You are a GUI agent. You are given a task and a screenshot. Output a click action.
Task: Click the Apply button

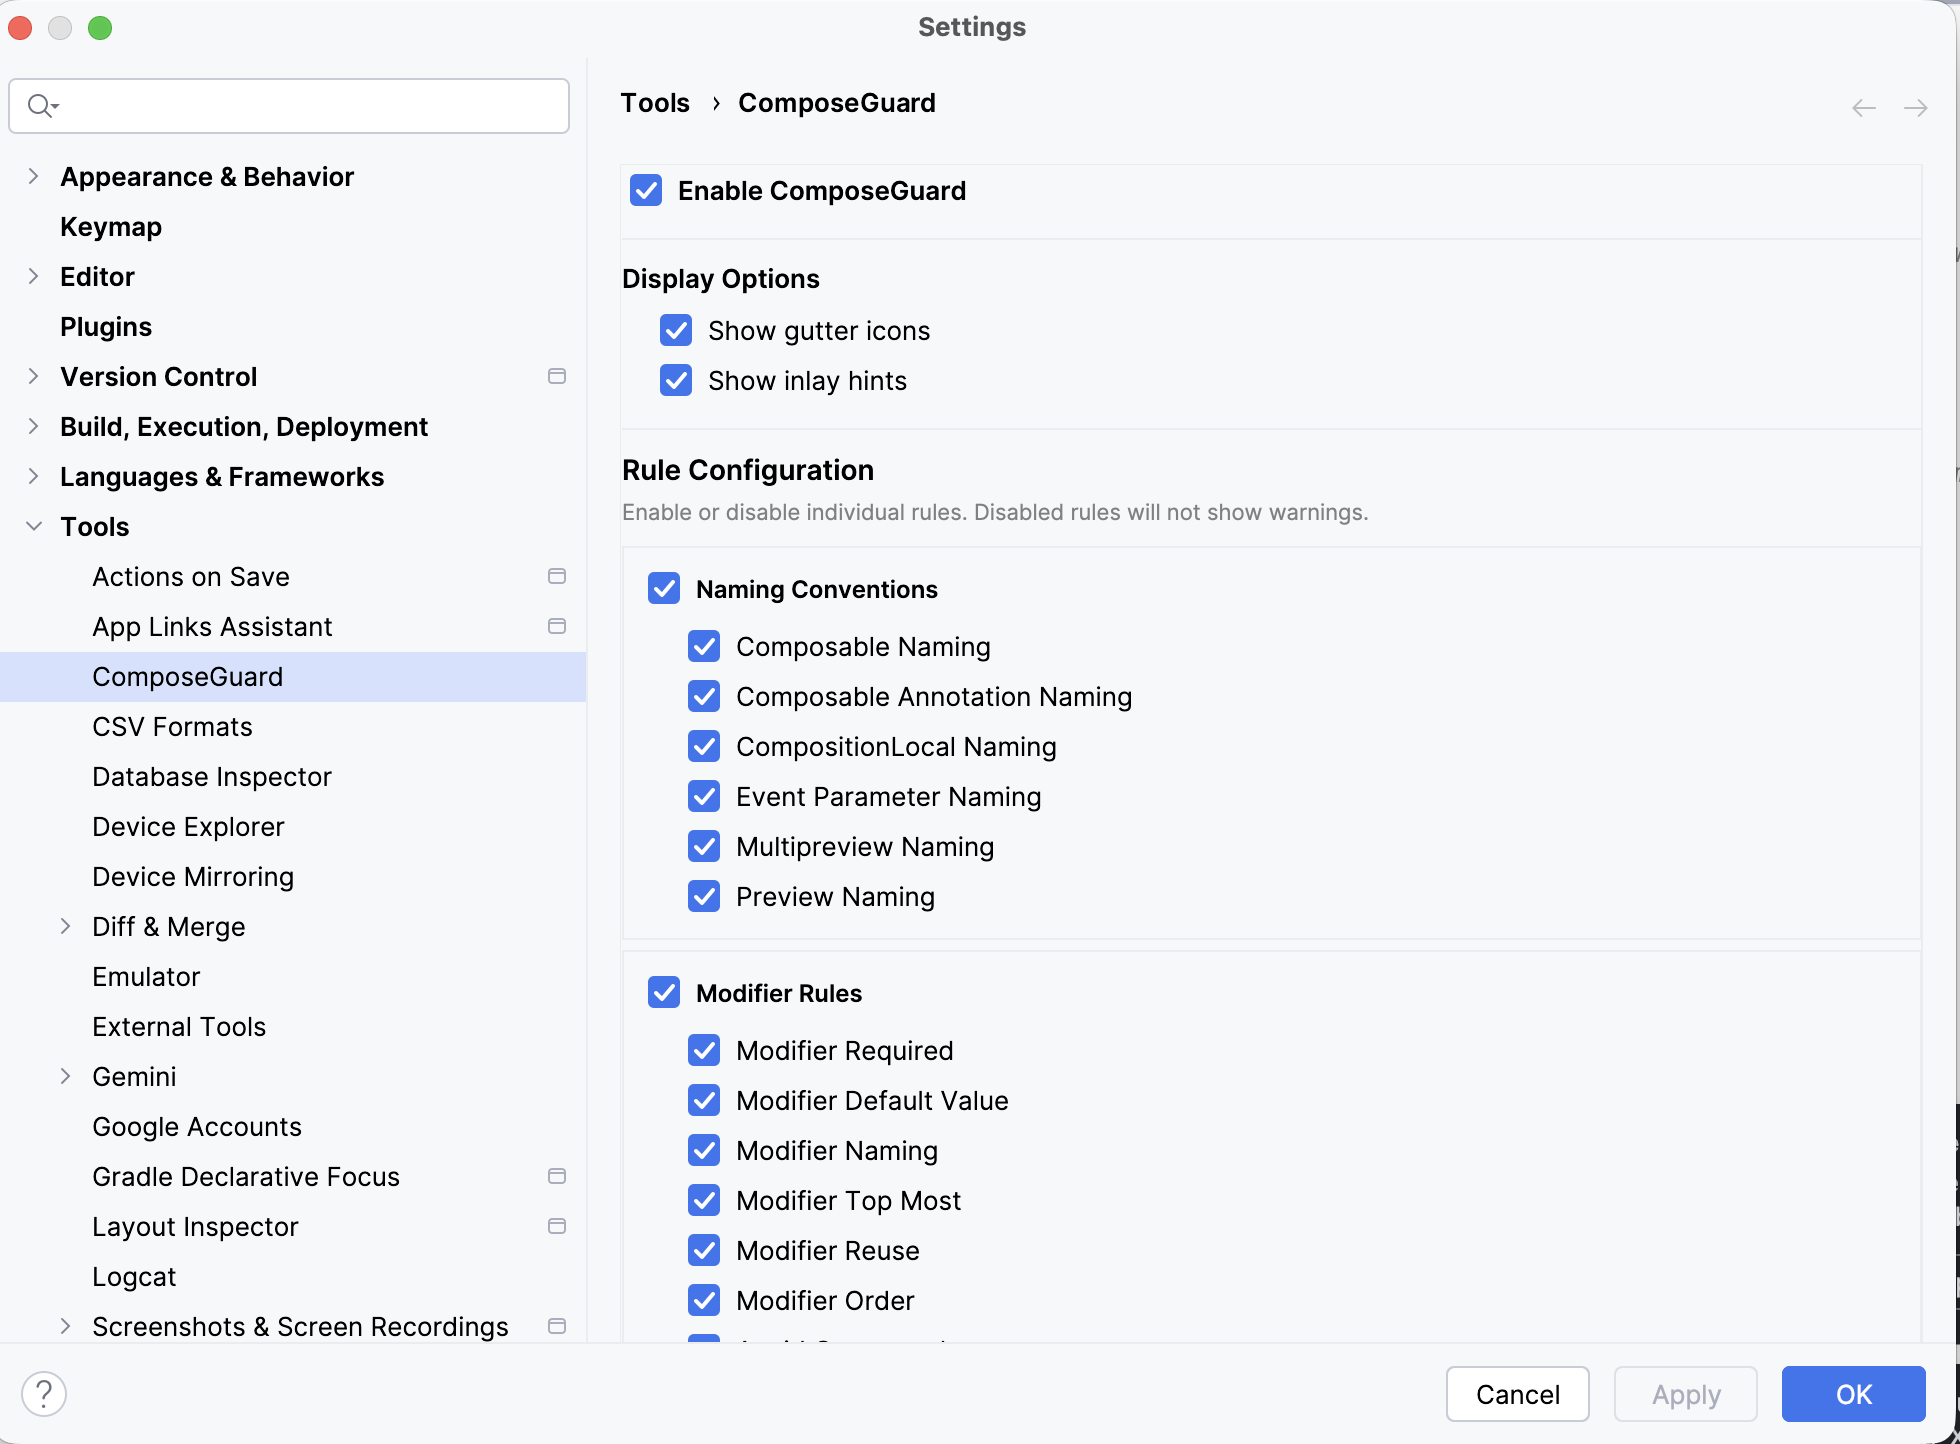[1686, 1394]
